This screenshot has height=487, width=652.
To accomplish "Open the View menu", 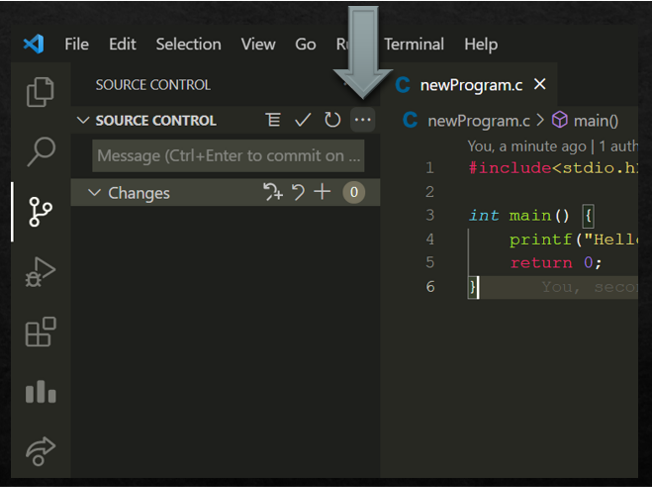I will (x=258, y=44).
